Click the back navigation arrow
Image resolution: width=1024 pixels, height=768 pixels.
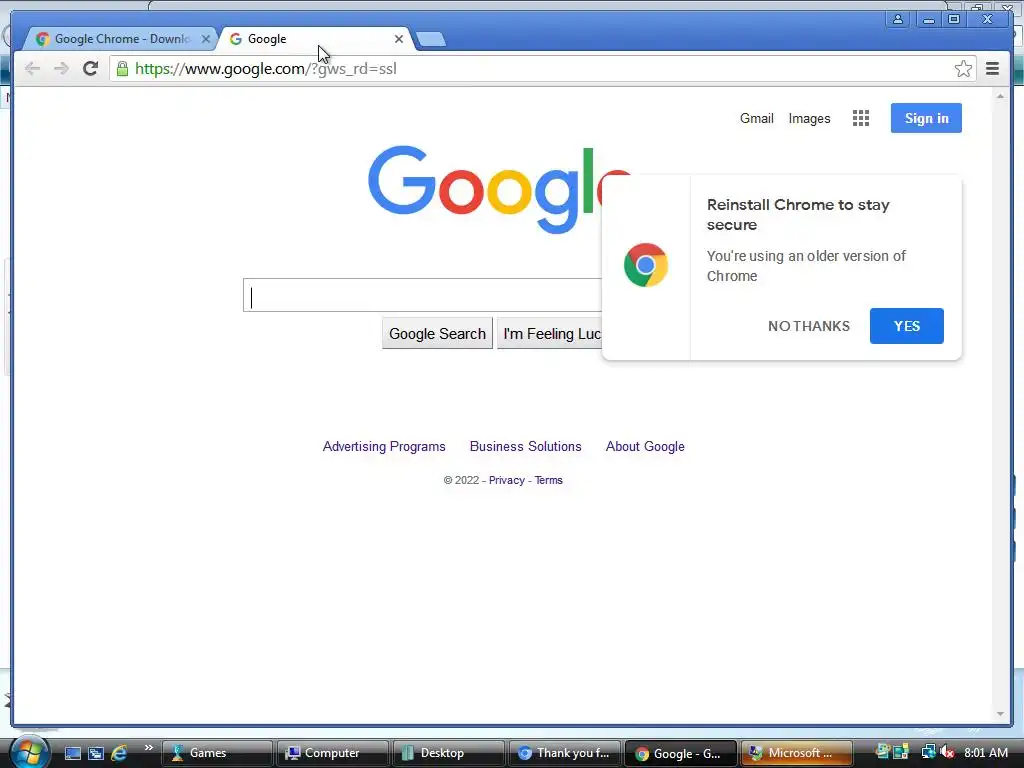[x=32, y=69]
